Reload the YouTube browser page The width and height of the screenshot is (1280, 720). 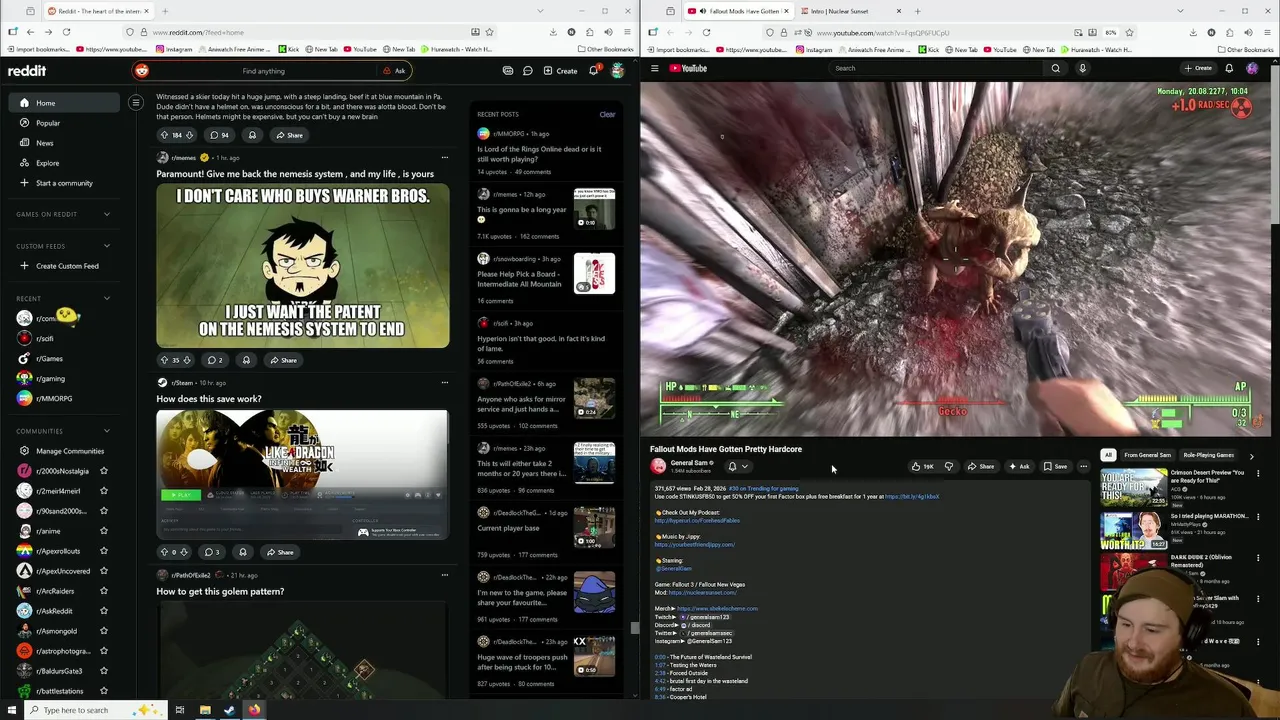pyautogui.click(x=706, y=32)
